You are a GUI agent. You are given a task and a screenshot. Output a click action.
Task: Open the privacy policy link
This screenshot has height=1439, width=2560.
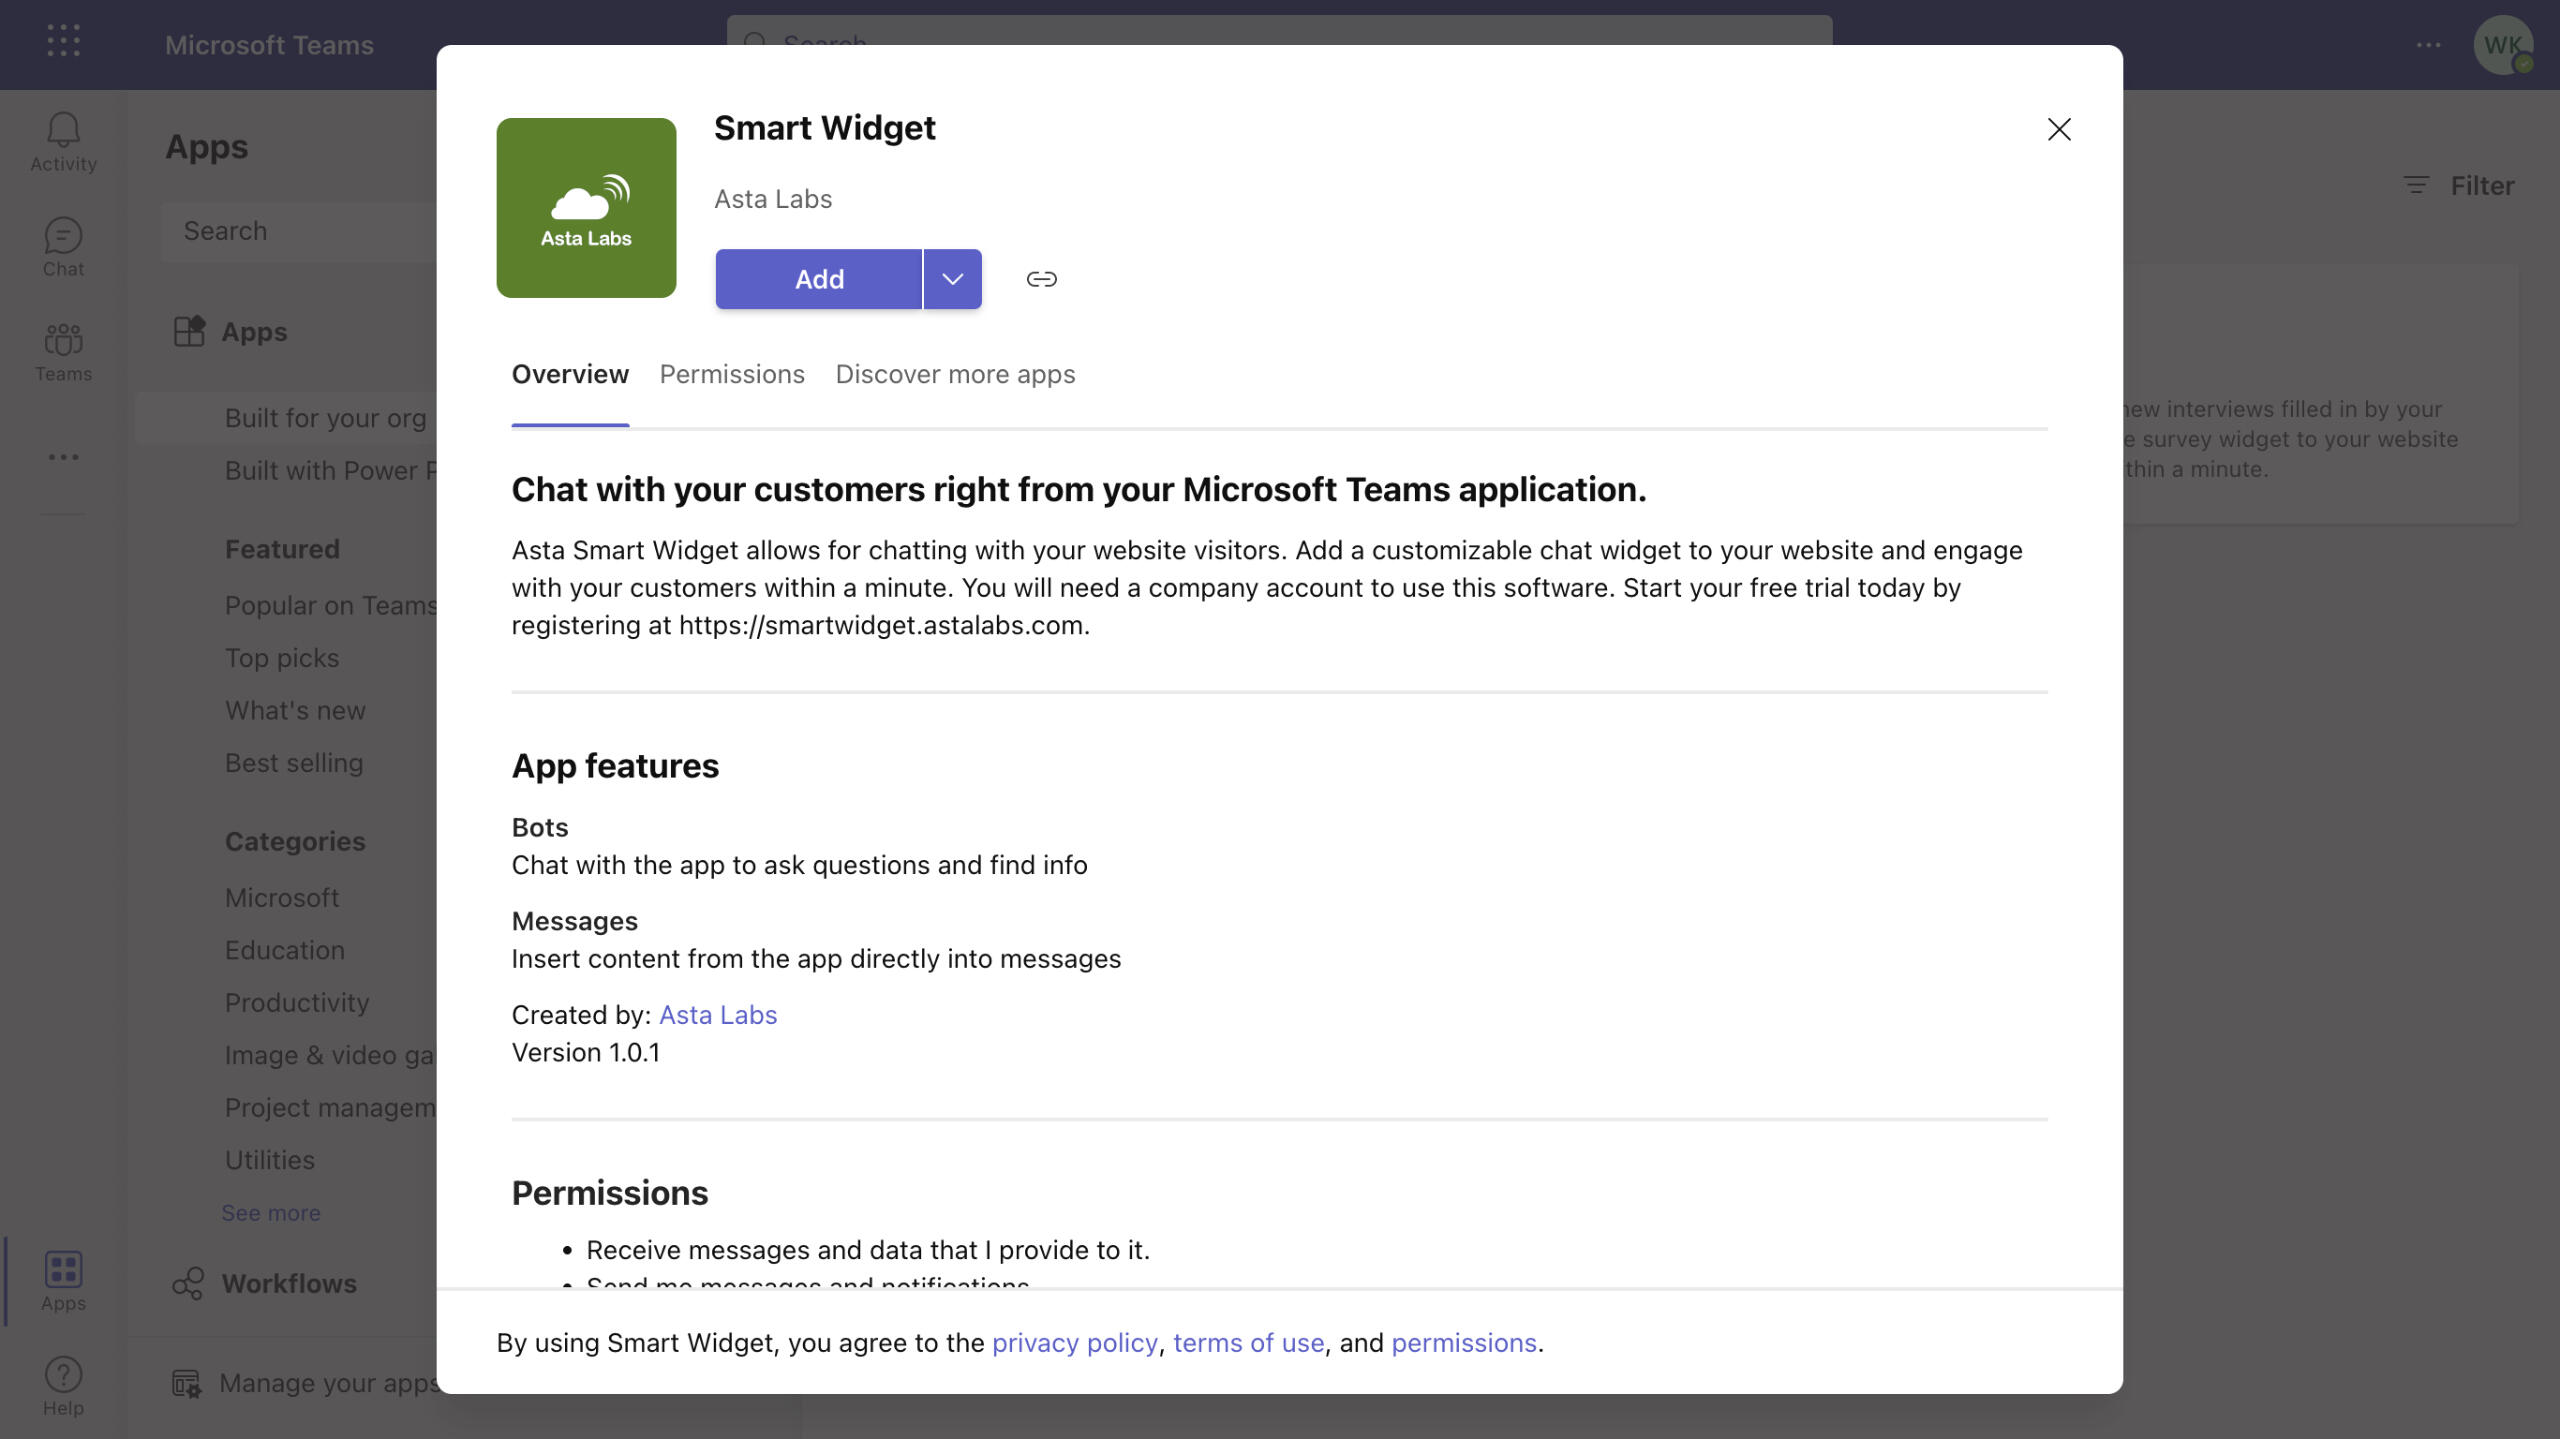click(x=1075, y=1342)
